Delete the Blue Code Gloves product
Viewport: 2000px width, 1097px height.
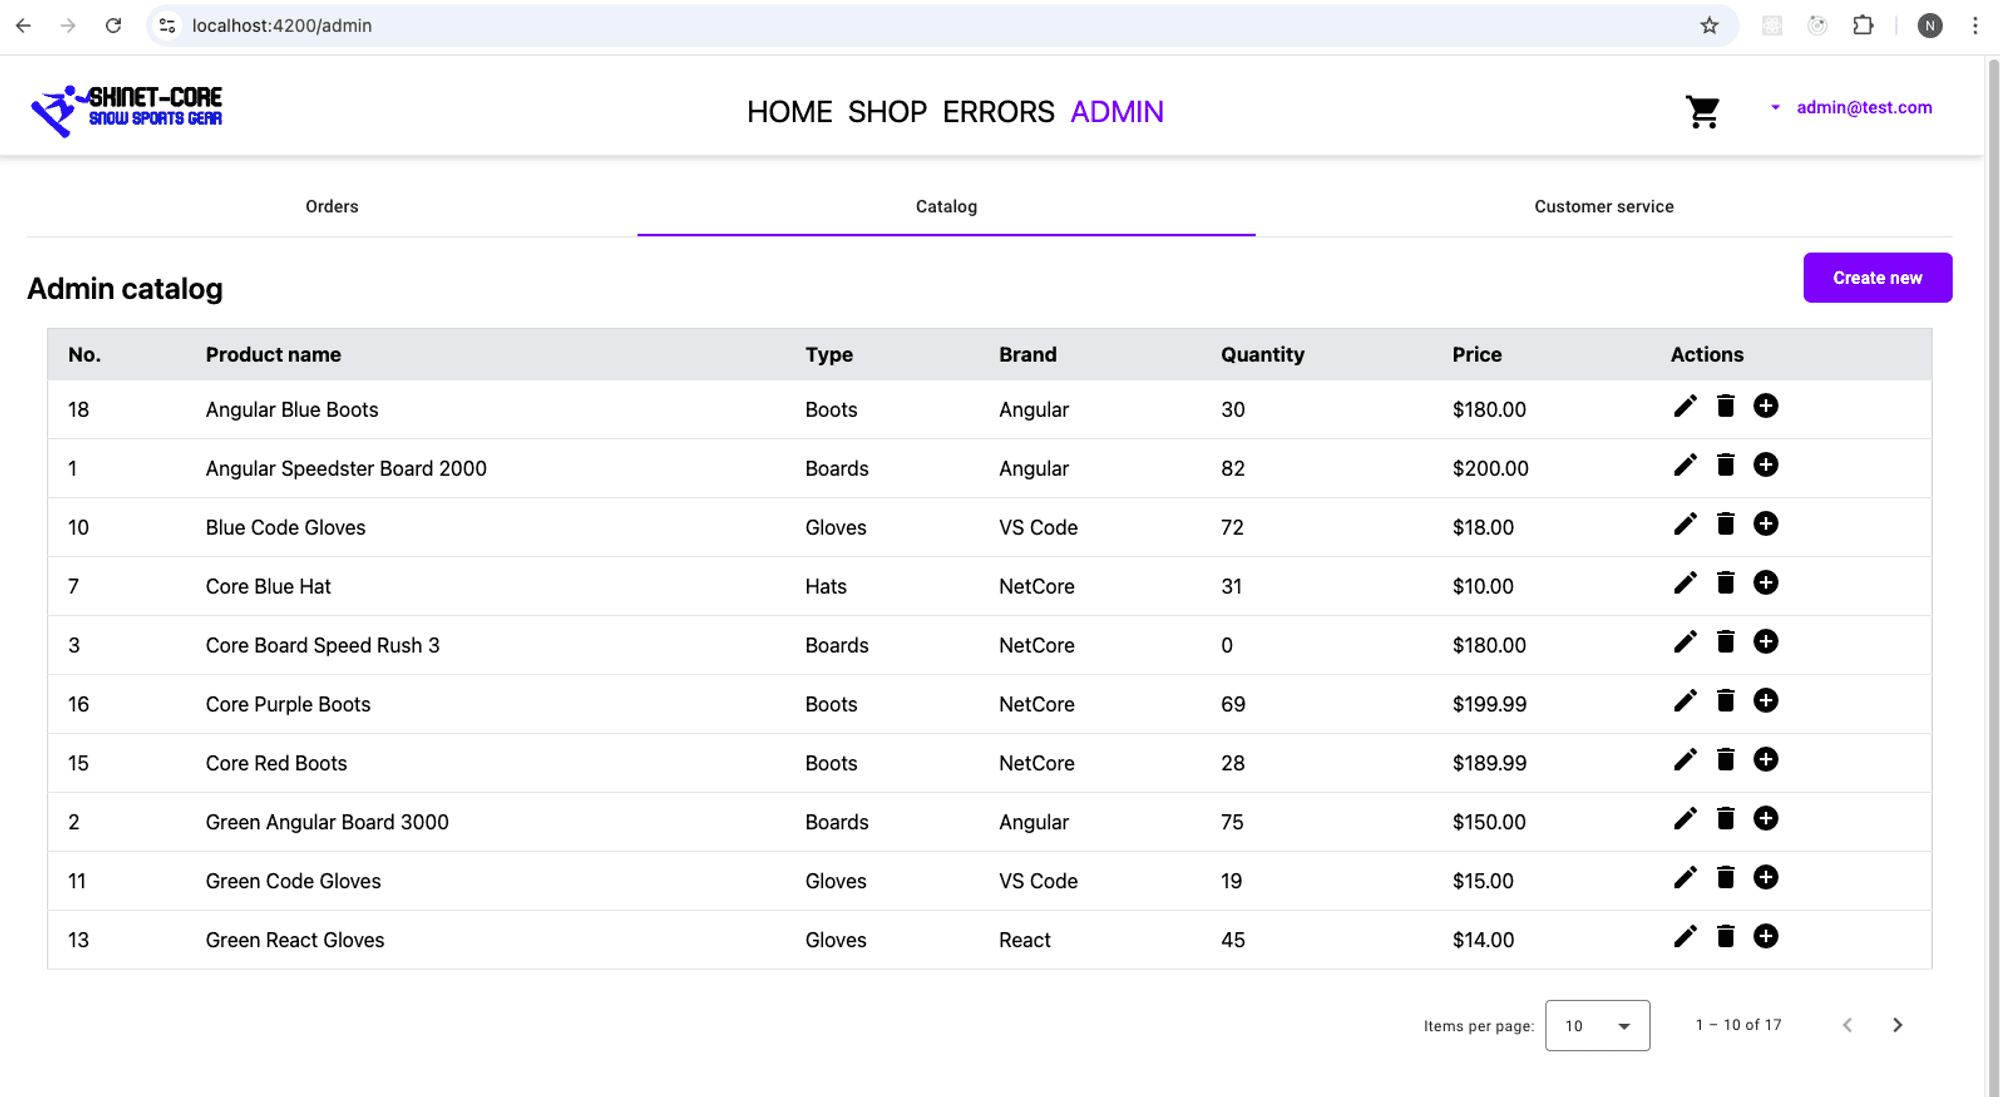pyautogui.click(x=1725, y=524)
